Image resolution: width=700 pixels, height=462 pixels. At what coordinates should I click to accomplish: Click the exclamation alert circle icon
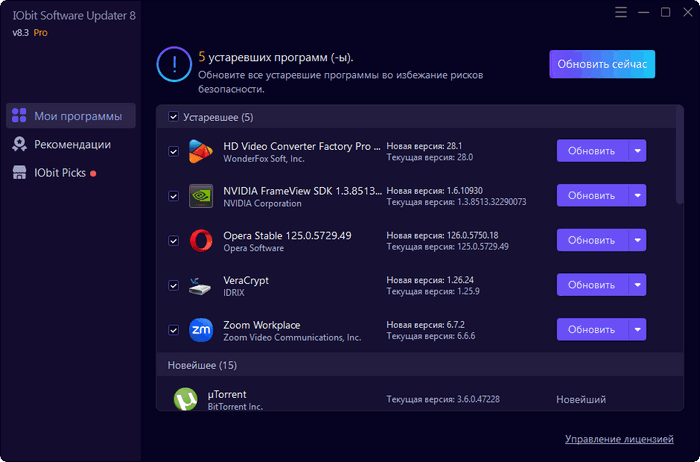[x=174, y=64]
